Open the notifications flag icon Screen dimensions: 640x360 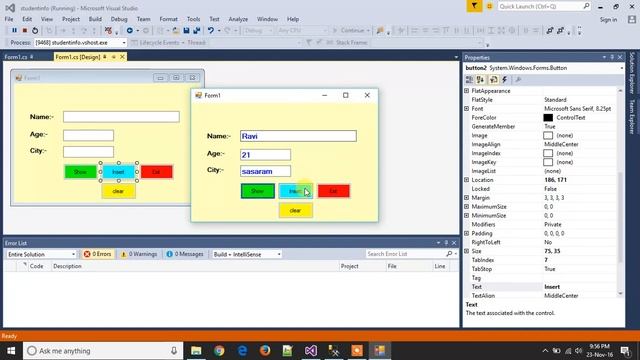pyautogui.click(x=474, y=6)
